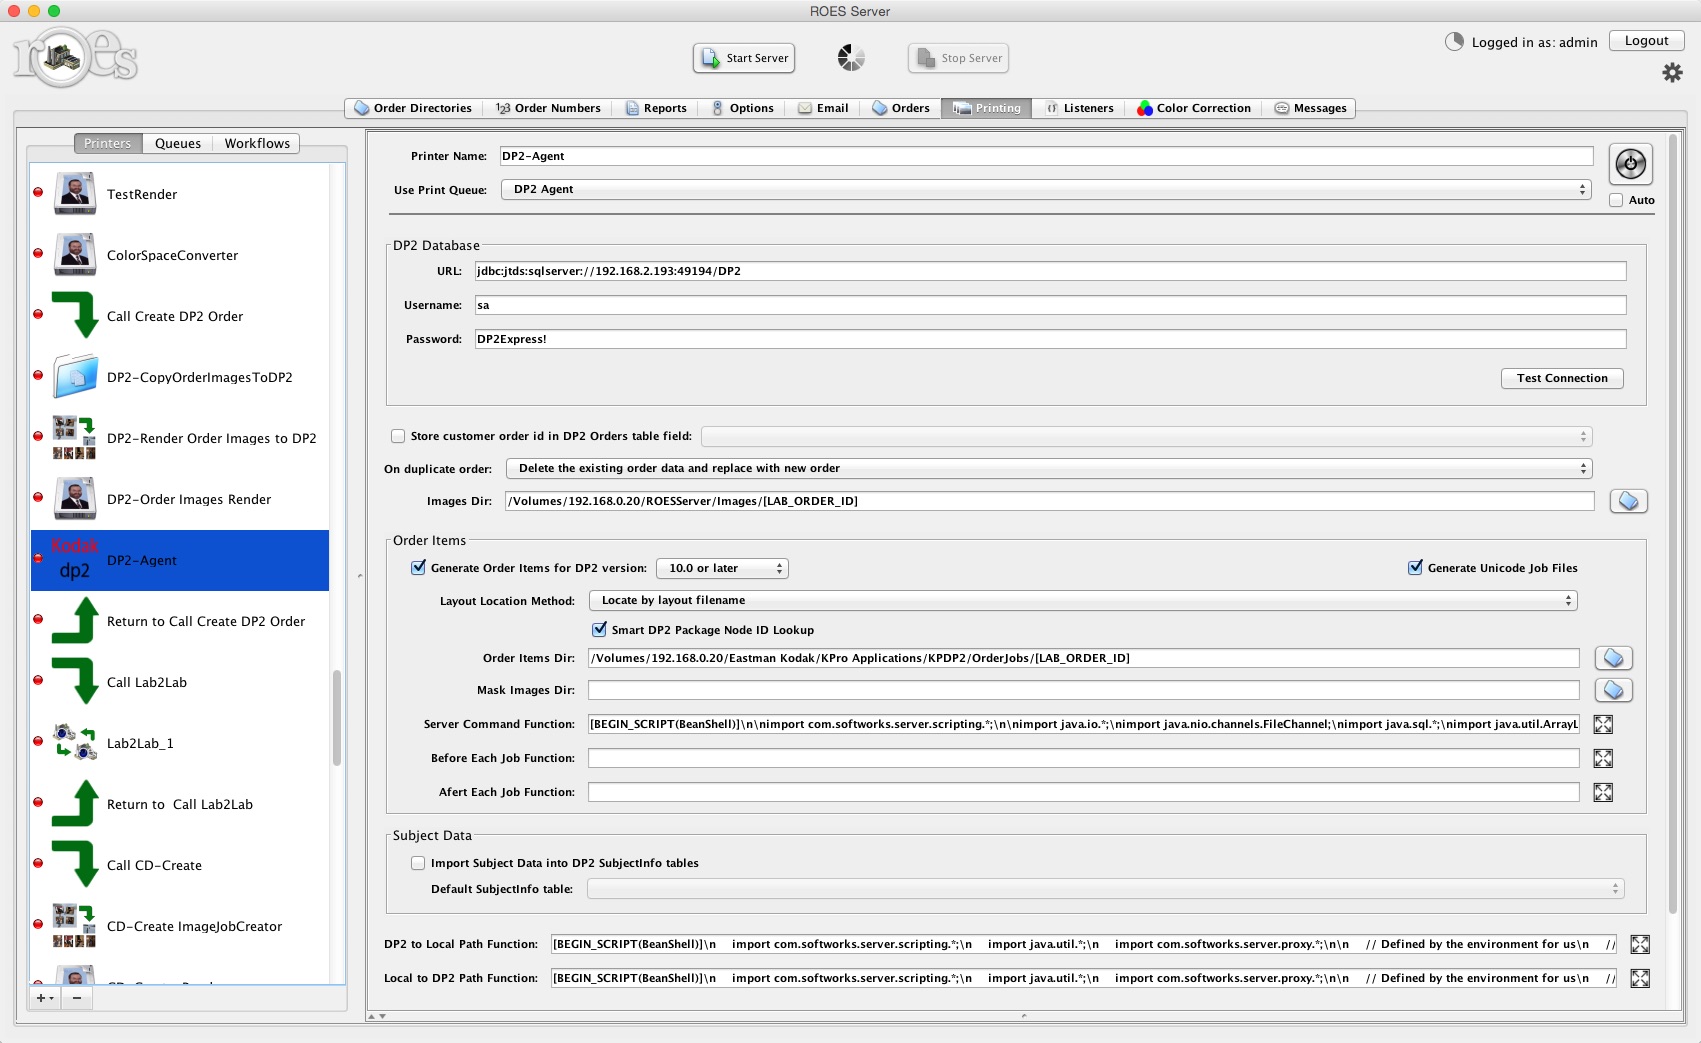This screenshot has height=1043, width=1701.
Task: Click inside the Password field
Action: coord(1000,339)
